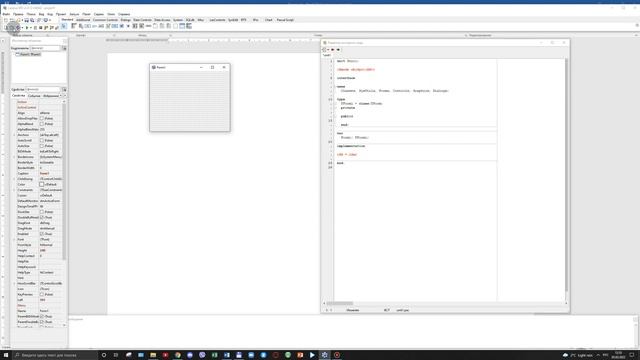This screenshot has width=640, height=360.
Task: Open the Файл menu
Action: (6, 14)
